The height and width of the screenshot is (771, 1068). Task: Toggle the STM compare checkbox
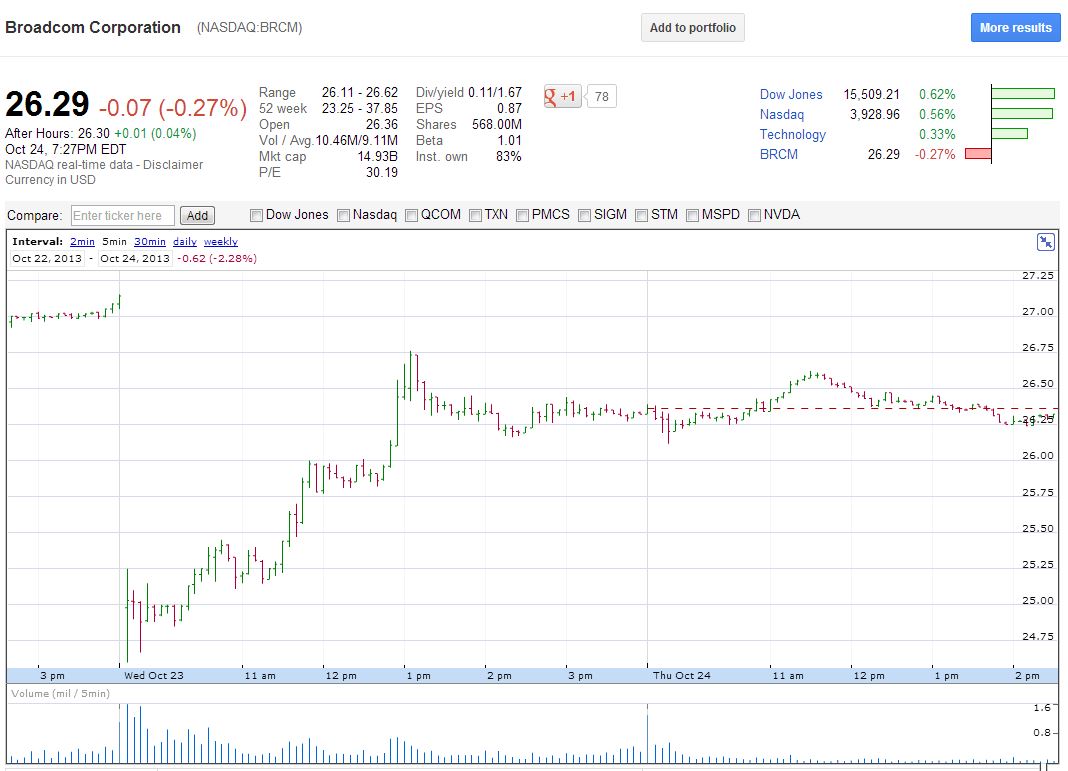642,215
